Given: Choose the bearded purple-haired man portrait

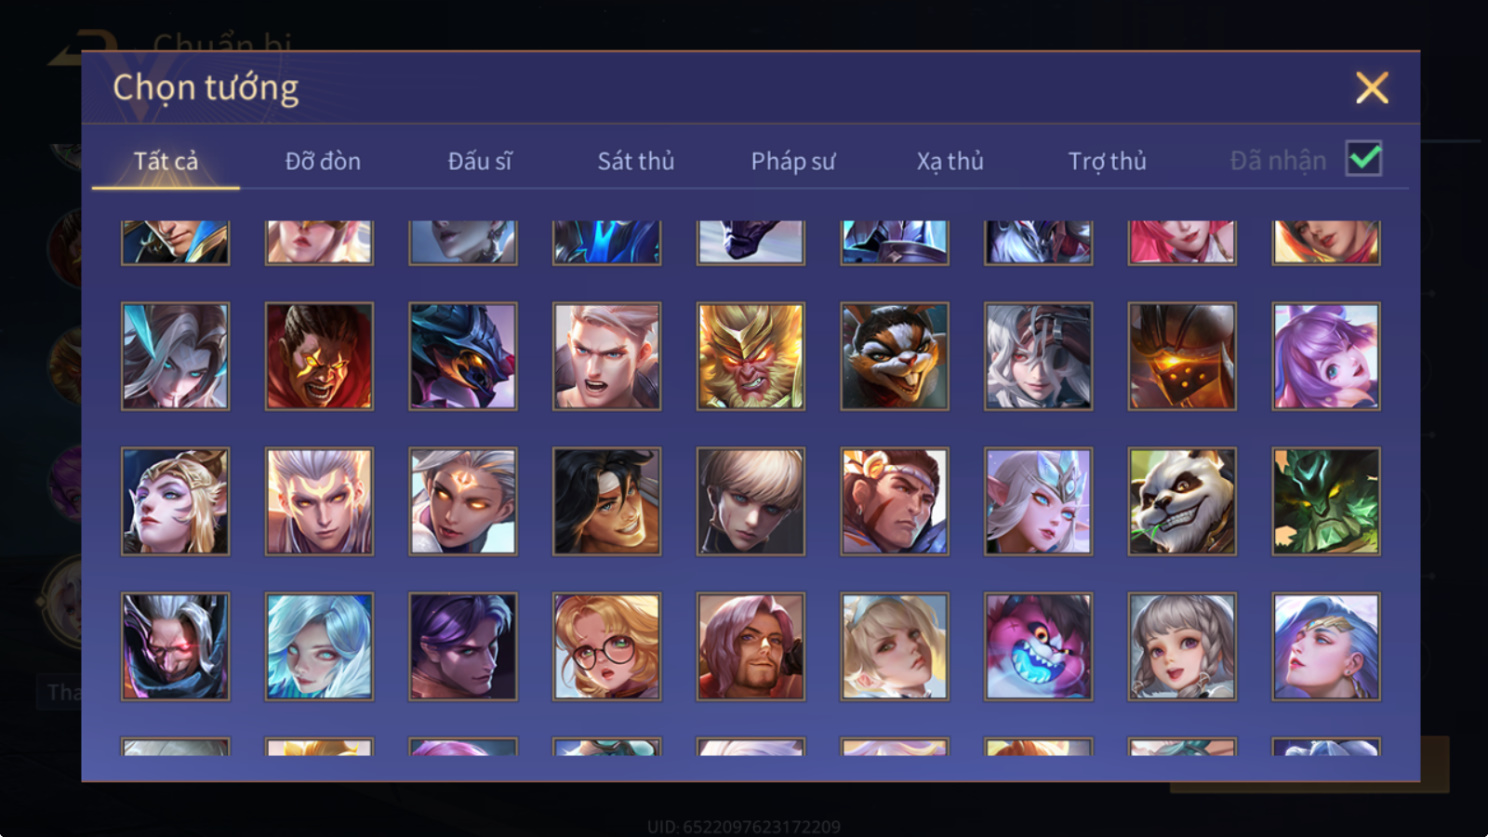Looking at the screenshot, I should [750, 646].
